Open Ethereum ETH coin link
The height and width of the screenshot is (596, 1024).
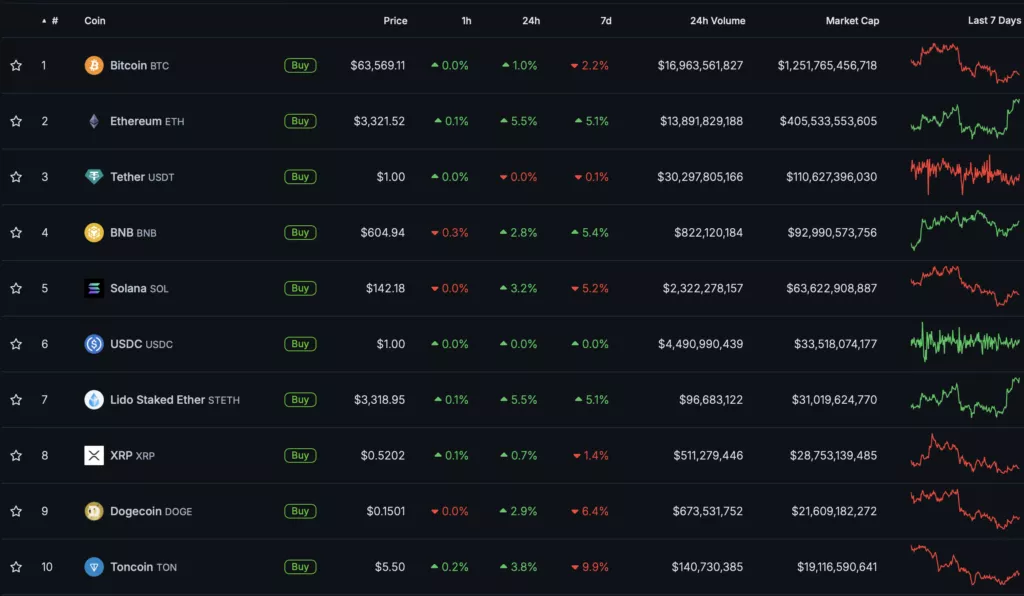tap(147, 121)
